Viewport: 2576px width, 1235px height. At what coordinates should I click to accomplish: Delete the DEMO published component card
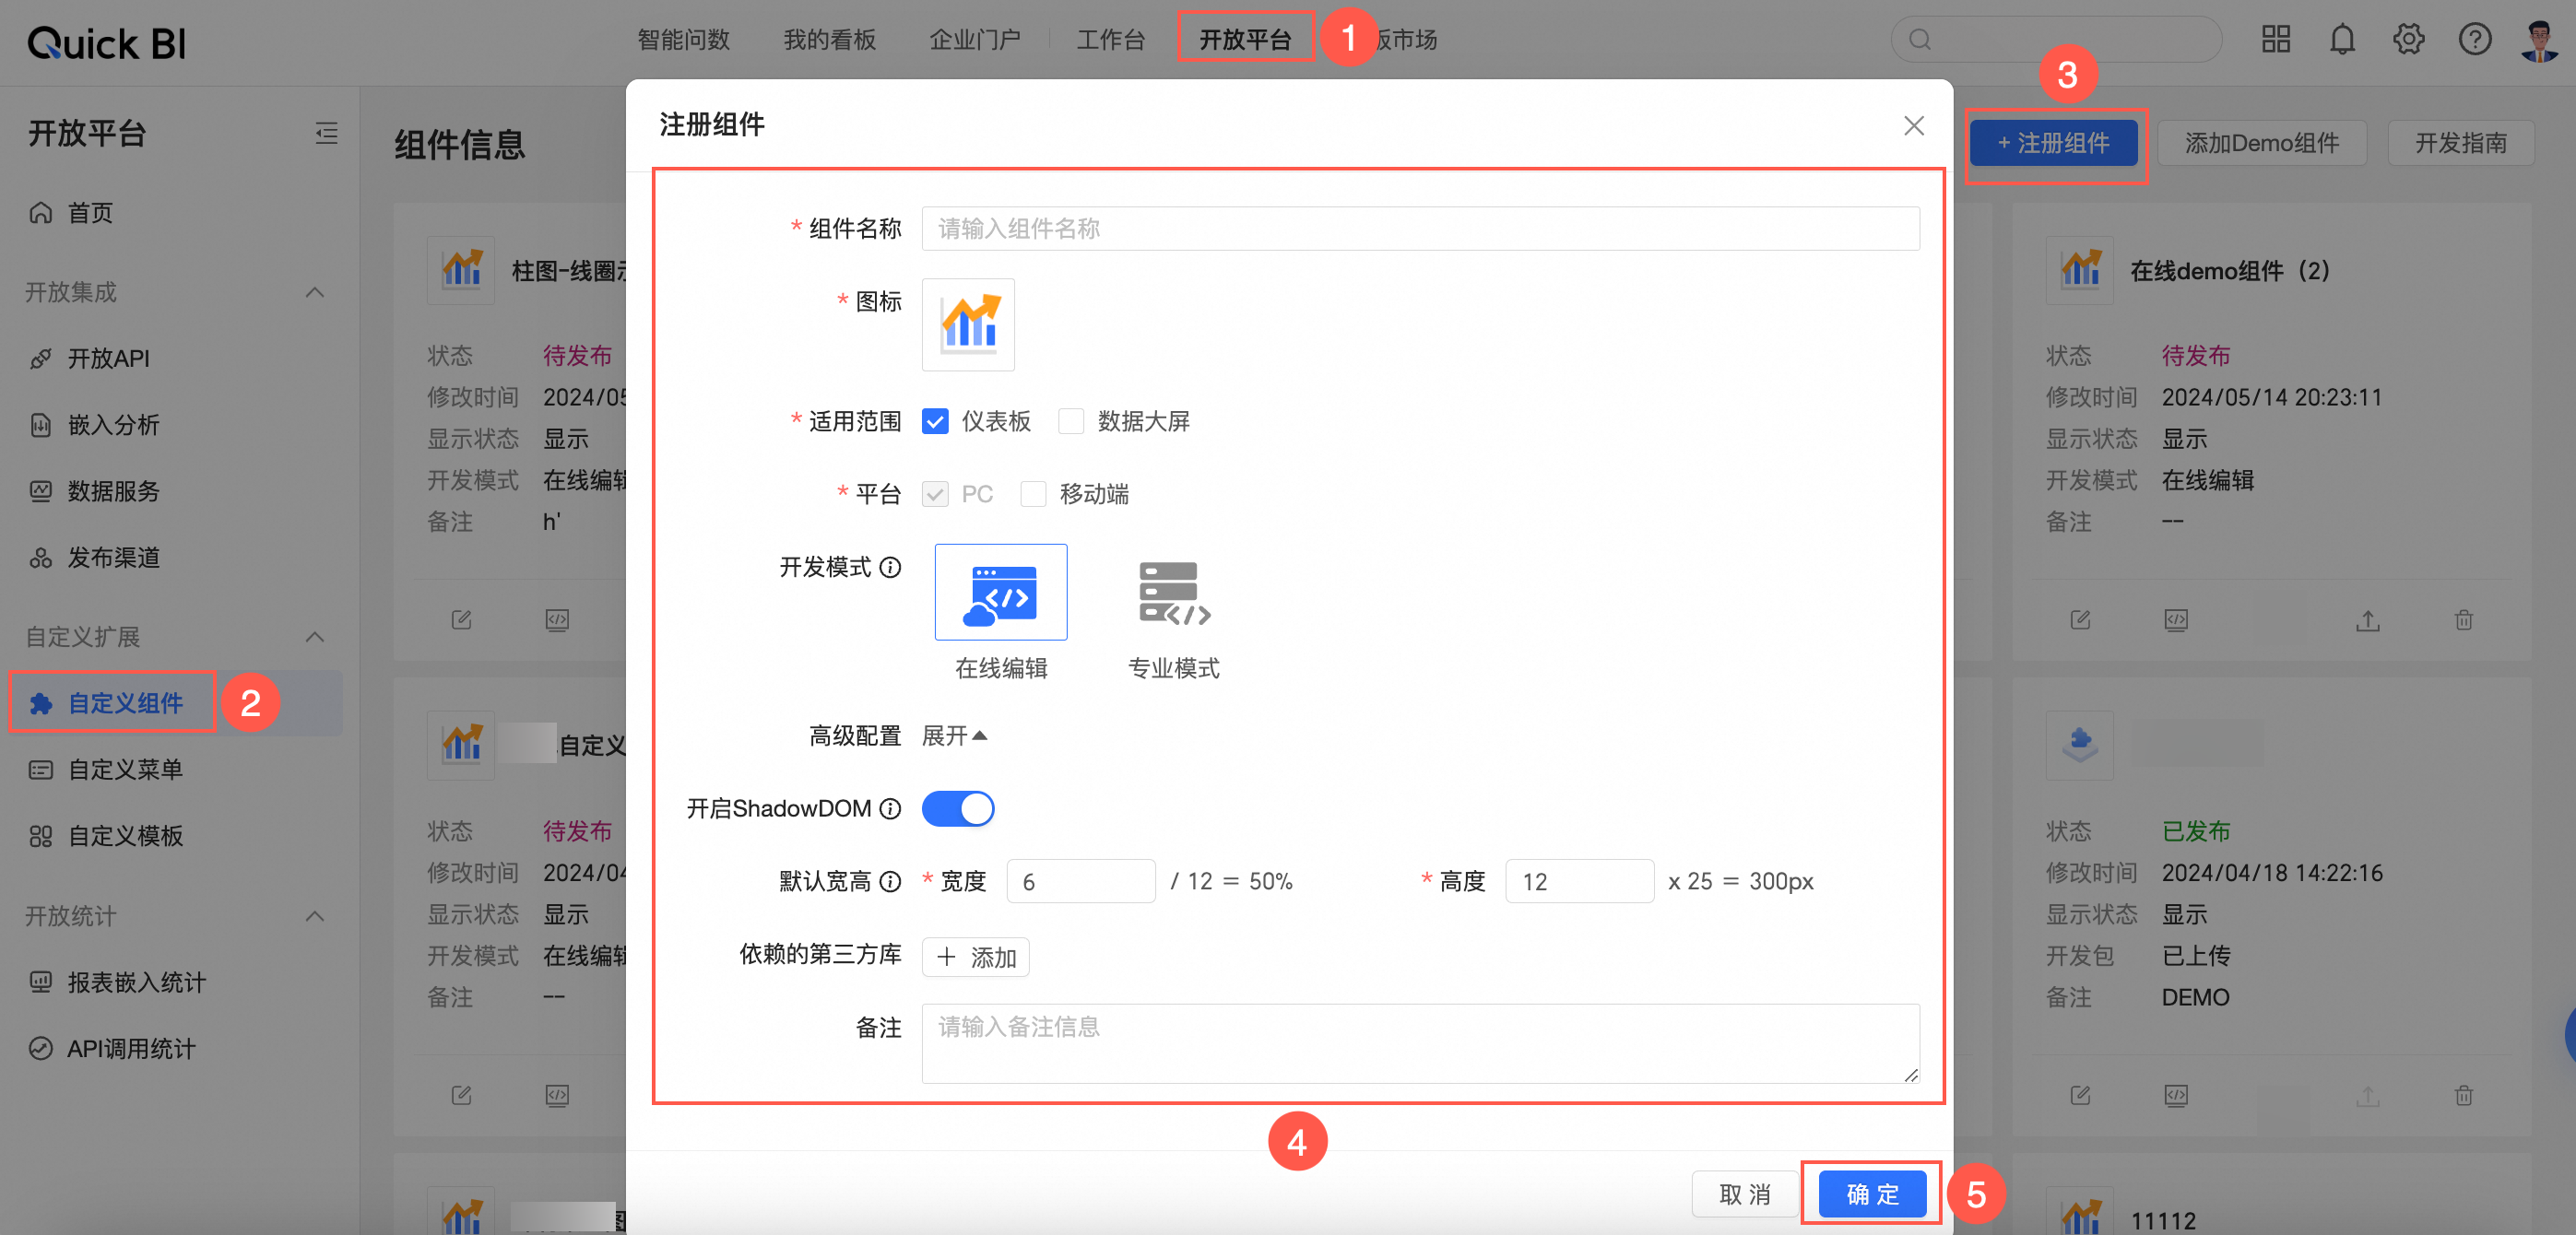click(2463, 1095)
